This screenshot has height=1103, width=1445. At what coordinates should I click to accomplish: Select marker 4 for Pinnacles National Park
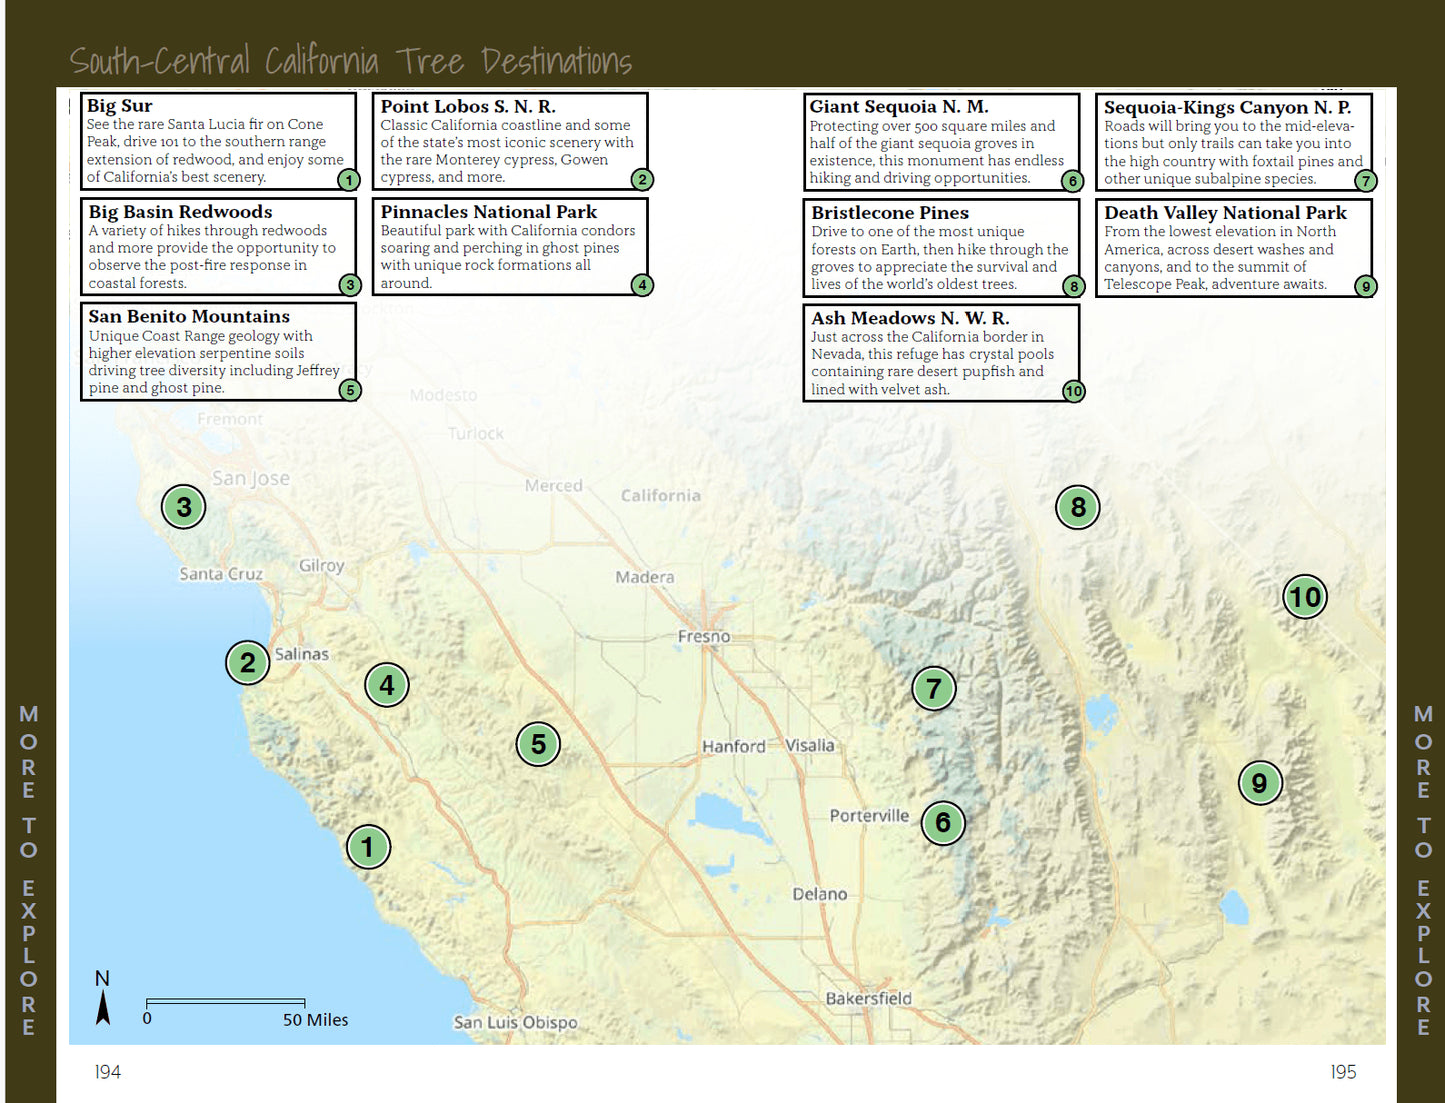point(387,685)
